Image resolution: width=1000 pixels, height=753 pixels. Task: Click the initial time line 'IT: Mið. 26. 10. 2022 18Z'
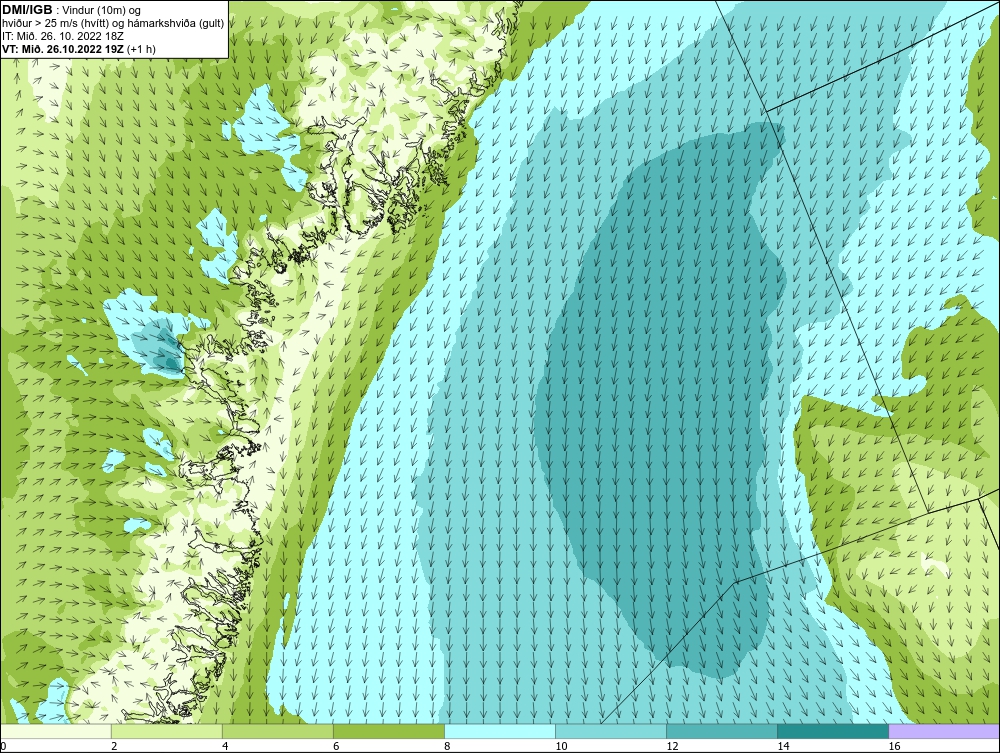tap(63, 36)
